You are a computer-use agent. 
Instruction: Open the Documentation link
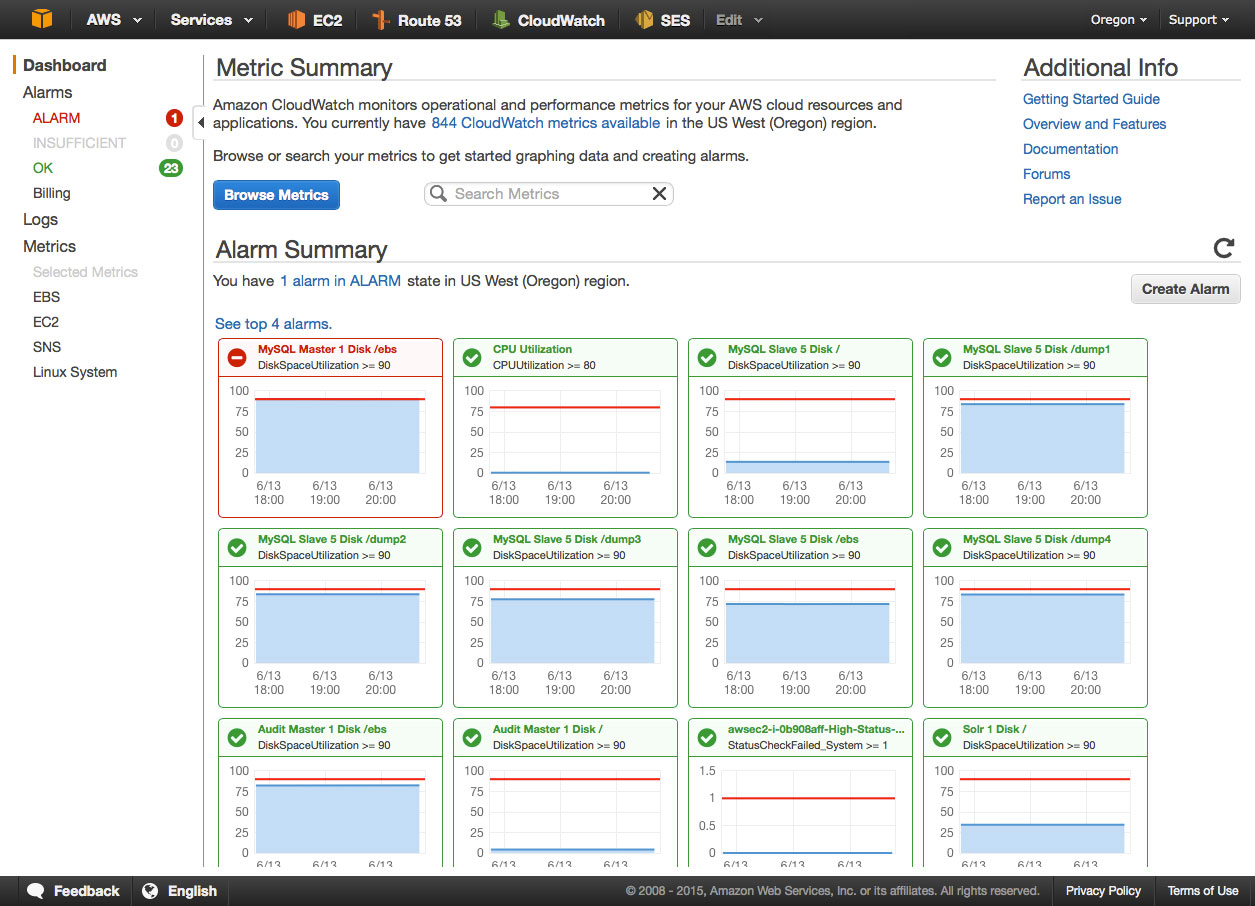coord(1070,149)
